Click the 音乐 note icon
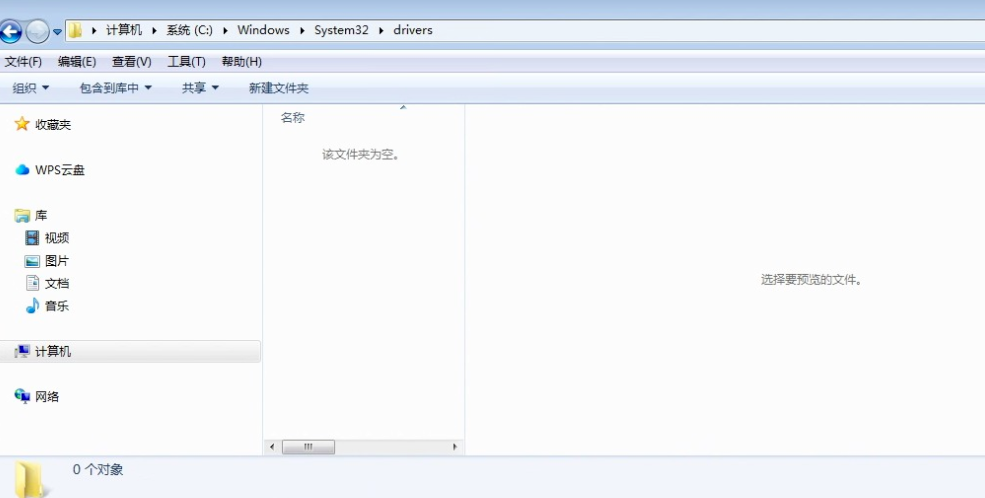This screenshot has height=498, width=985. pyautogui.click(x=32, y=305)
